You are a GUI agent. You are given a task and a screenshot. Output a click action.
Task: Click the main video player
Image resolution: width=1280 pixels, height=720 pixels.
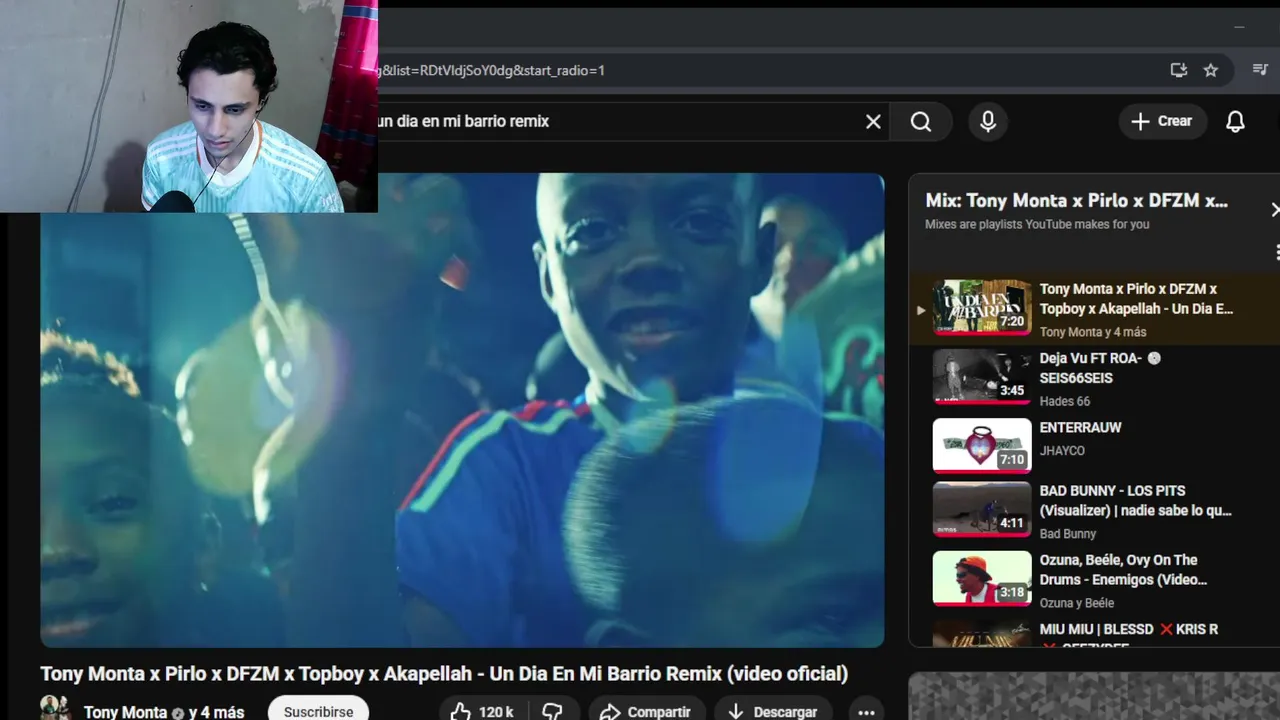pos(462,410)
